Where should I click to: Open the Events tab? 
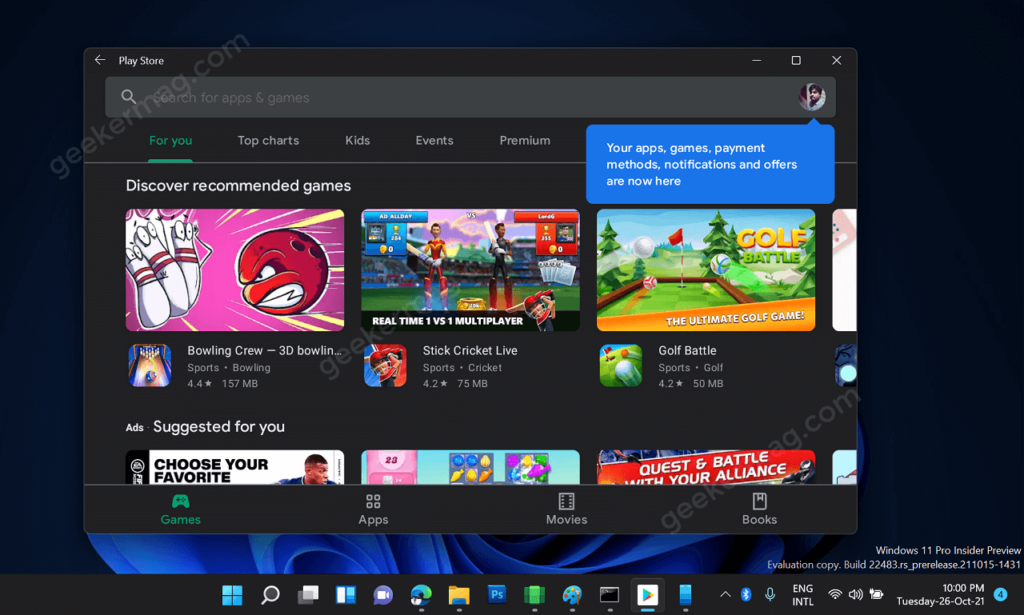click(x=434, y=140)
